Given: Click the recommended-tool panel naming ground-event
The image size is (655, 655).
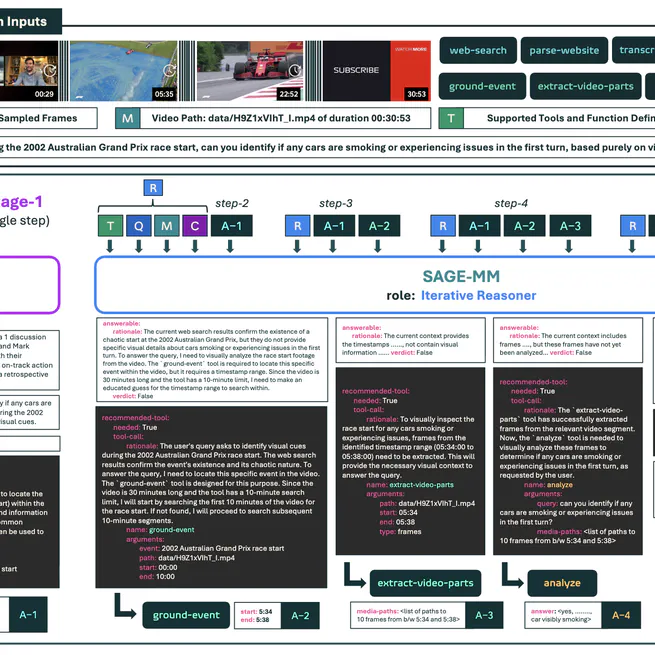Looking at the screenshot, I should coord(211,497).
